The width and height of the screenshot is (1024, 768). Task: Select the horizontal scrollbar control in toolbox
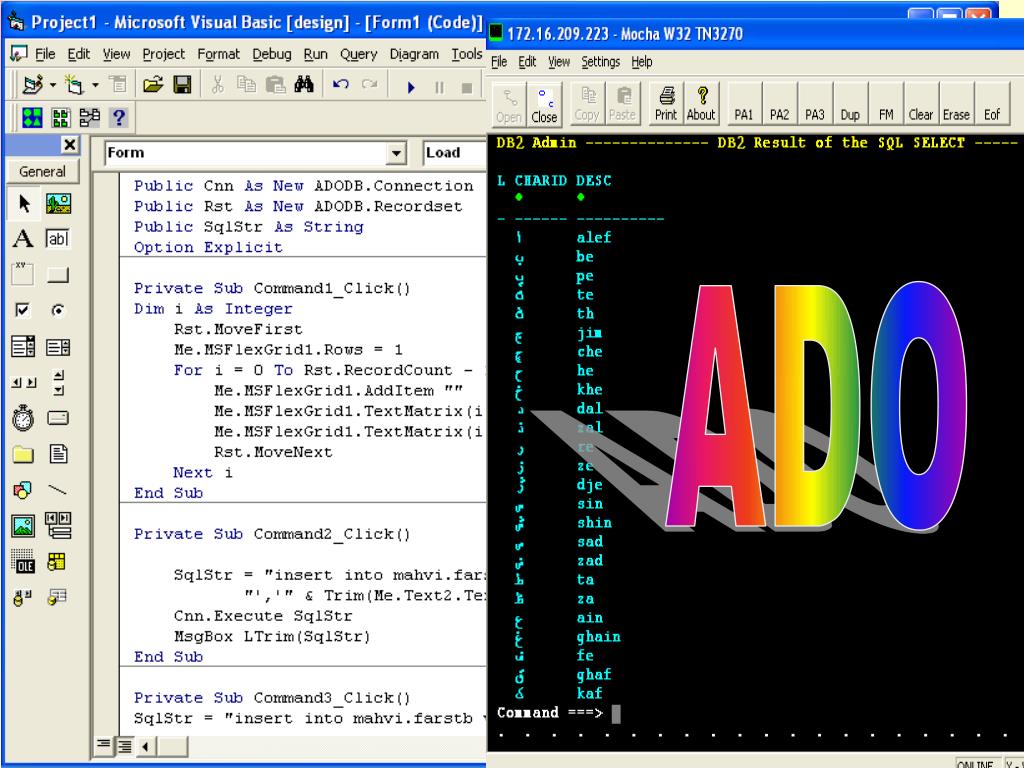[x=24, y=383]
